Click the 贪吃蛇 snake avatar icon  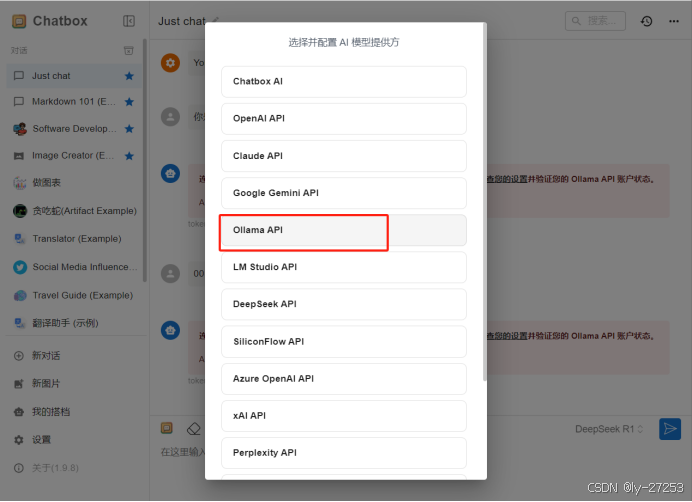pyautogui.click(x=19, y=211)
